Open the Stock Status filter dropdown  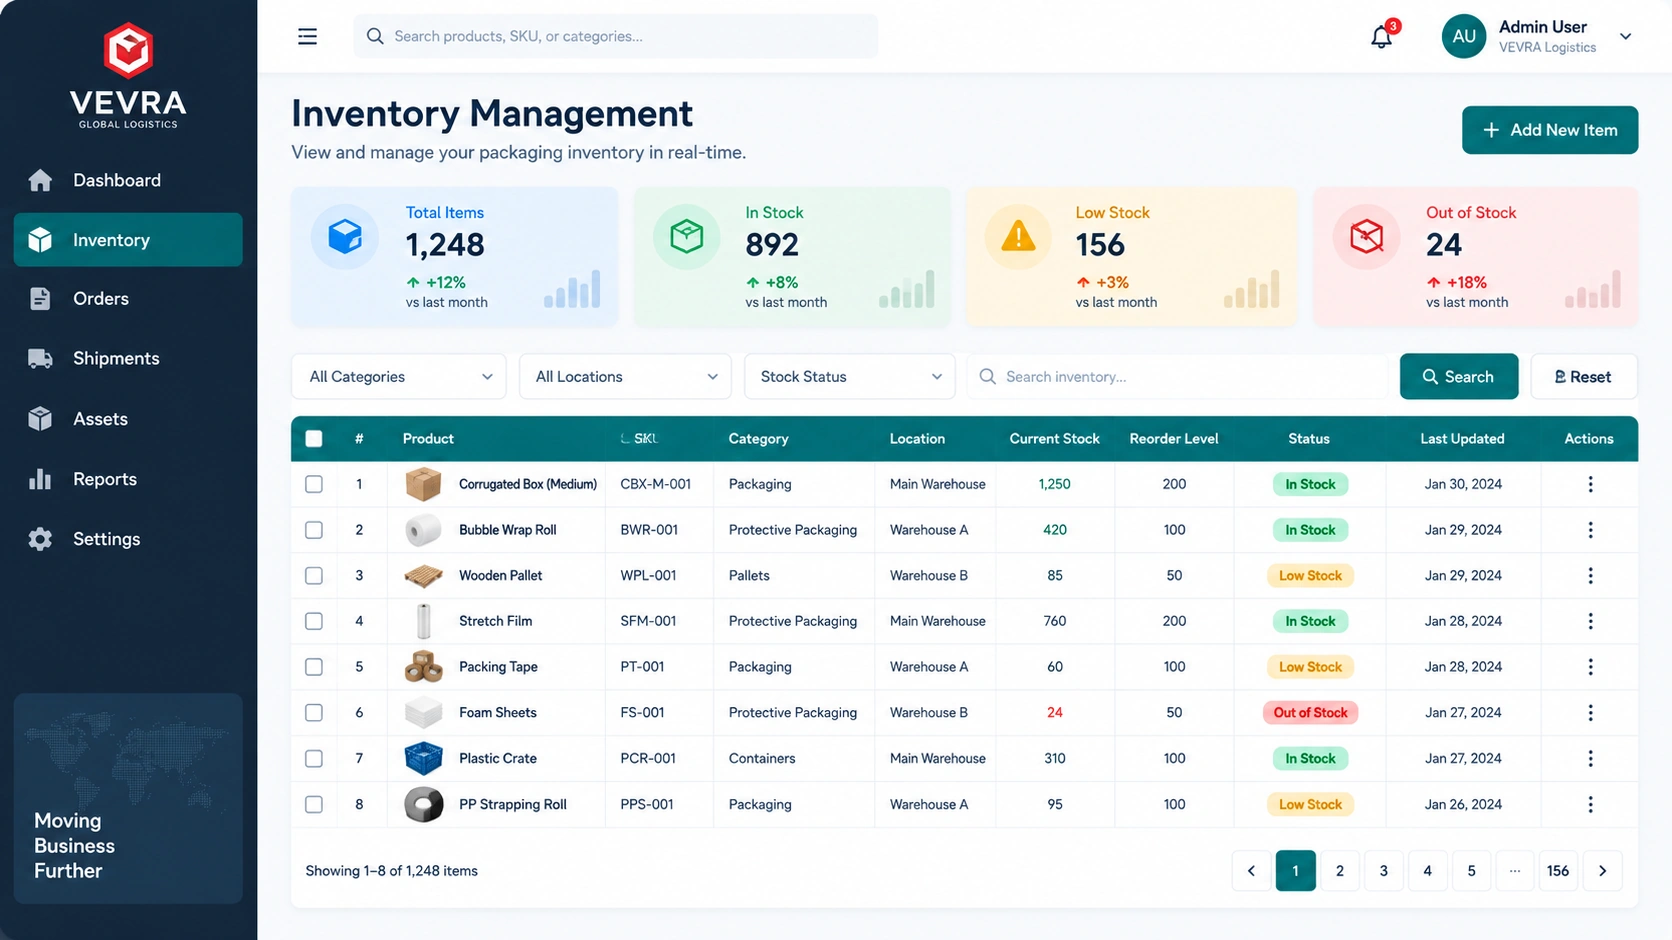pyautogui.click(x=850, y=377)
